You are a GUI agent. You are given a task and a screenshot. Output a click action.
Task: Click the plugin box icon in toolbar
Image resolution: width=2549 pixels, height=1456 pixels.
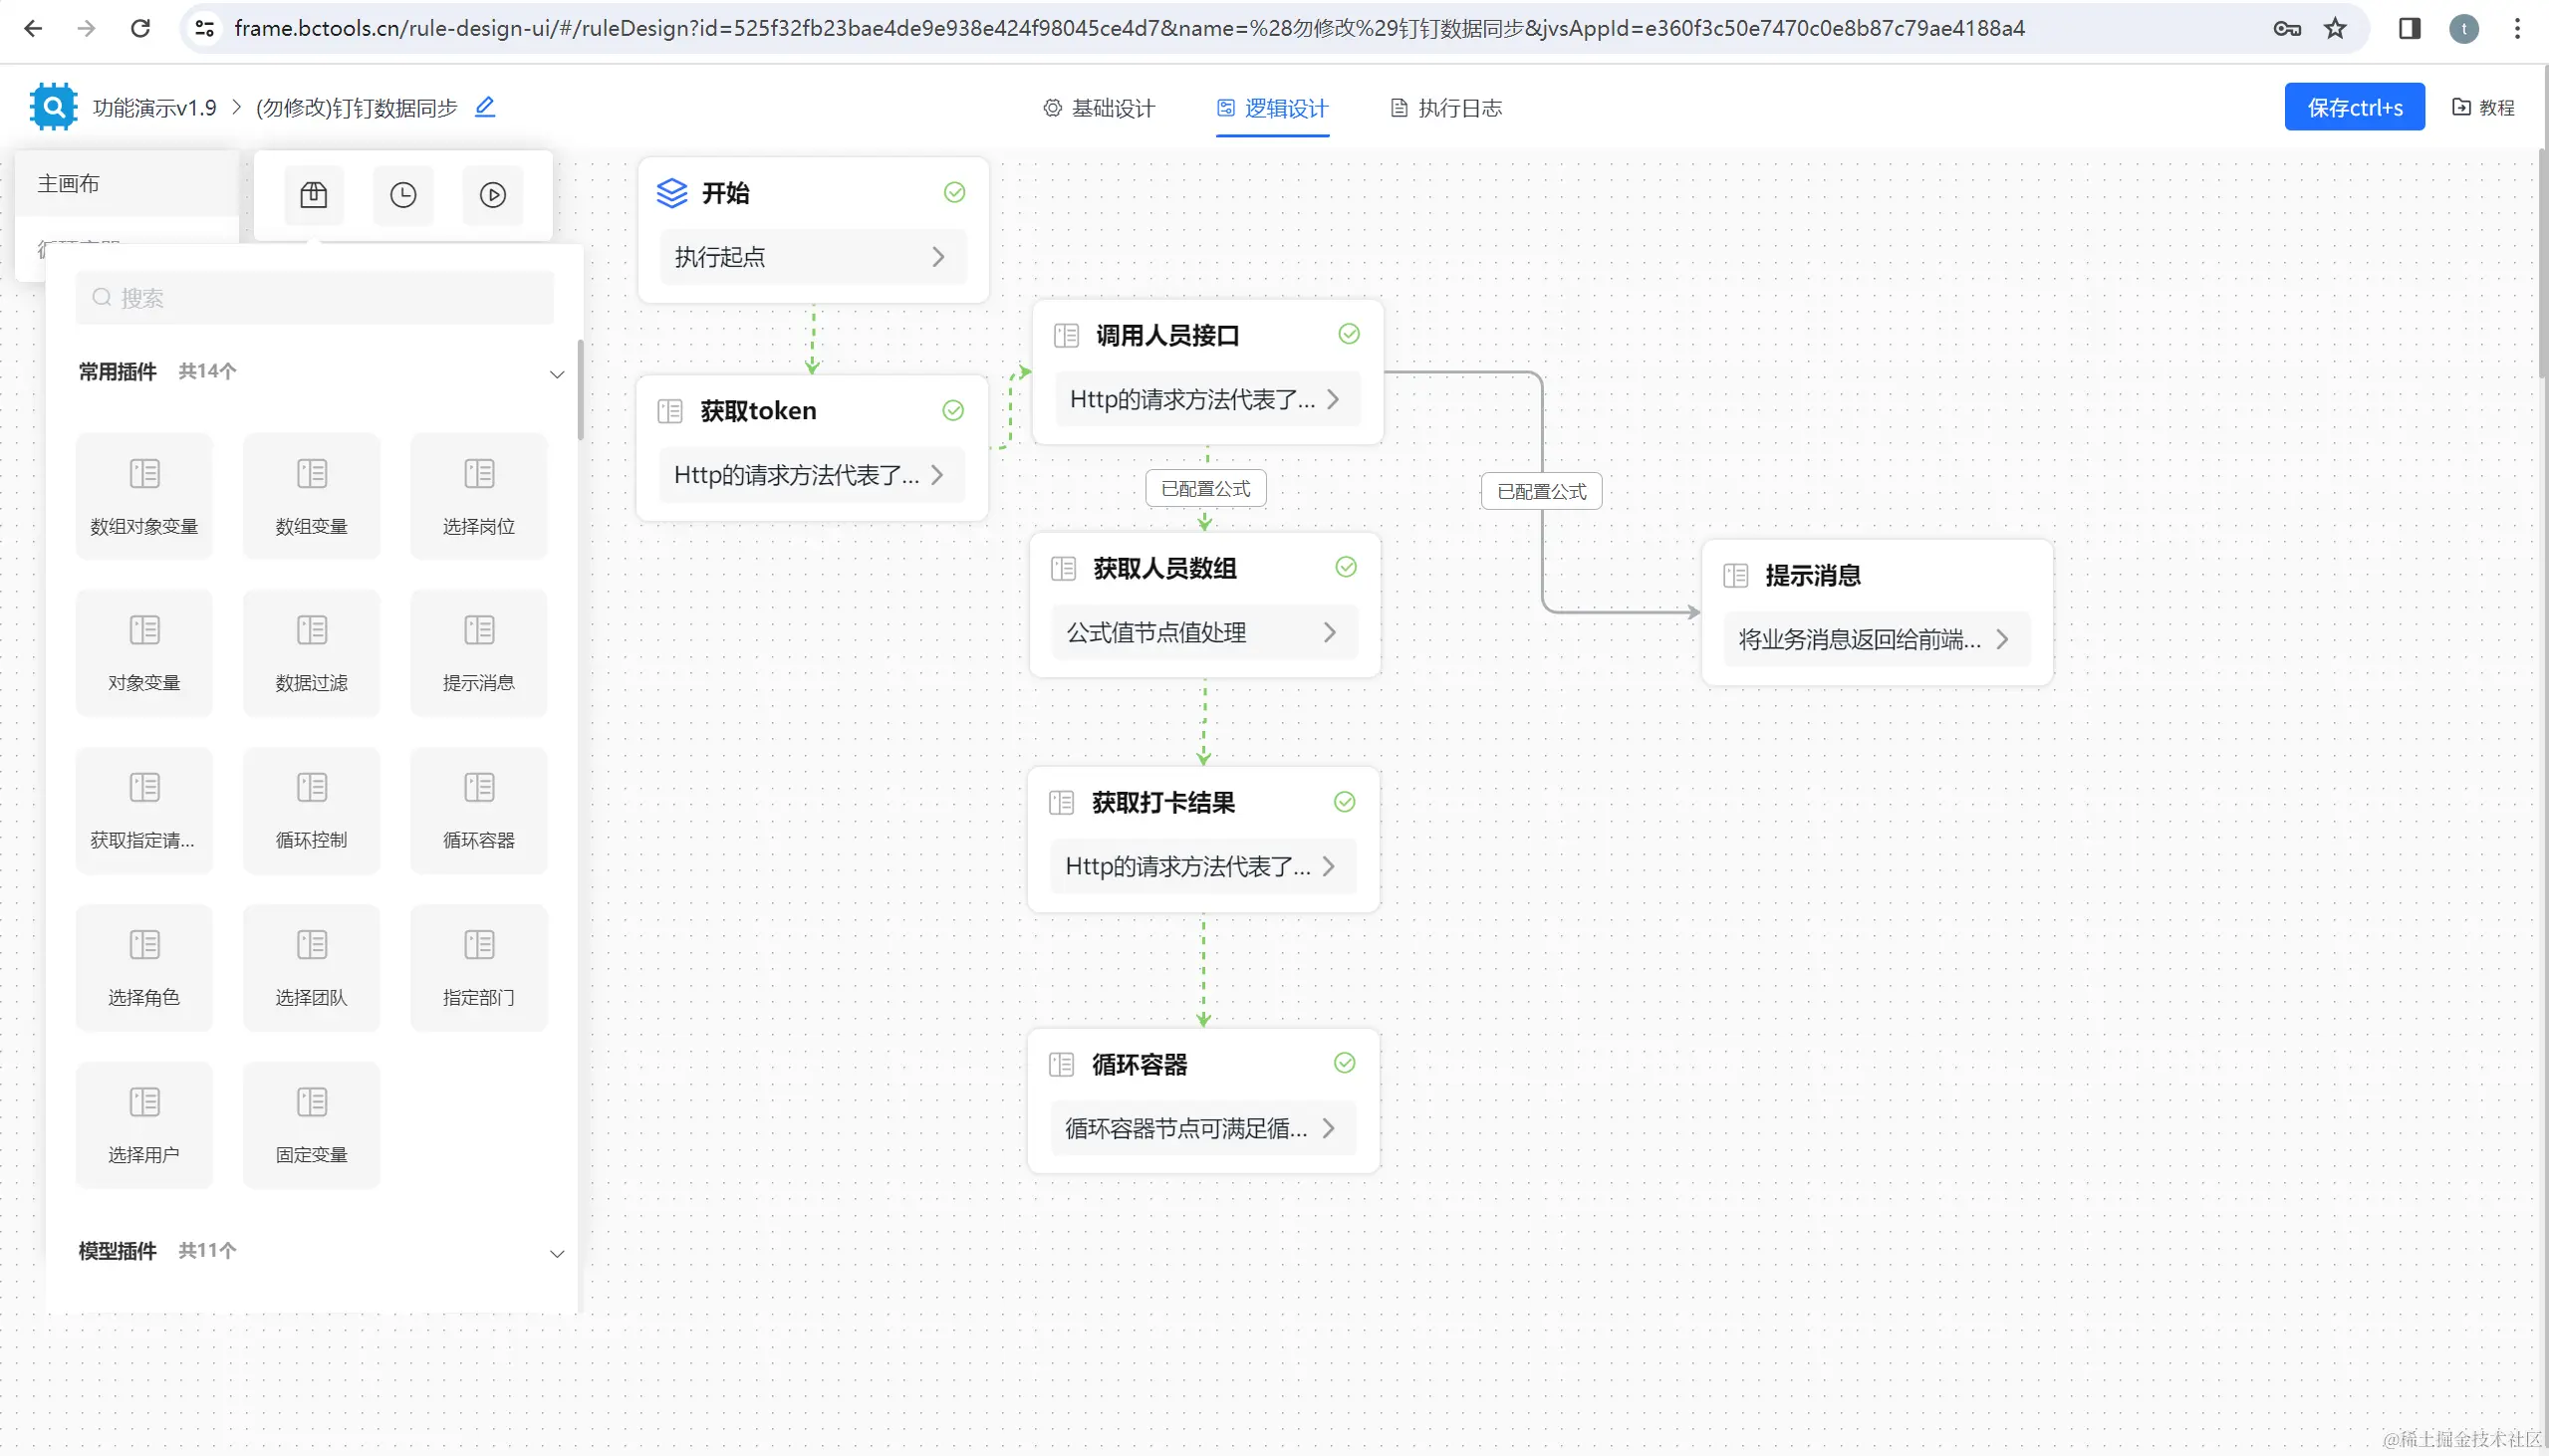[x=313, y=195]
